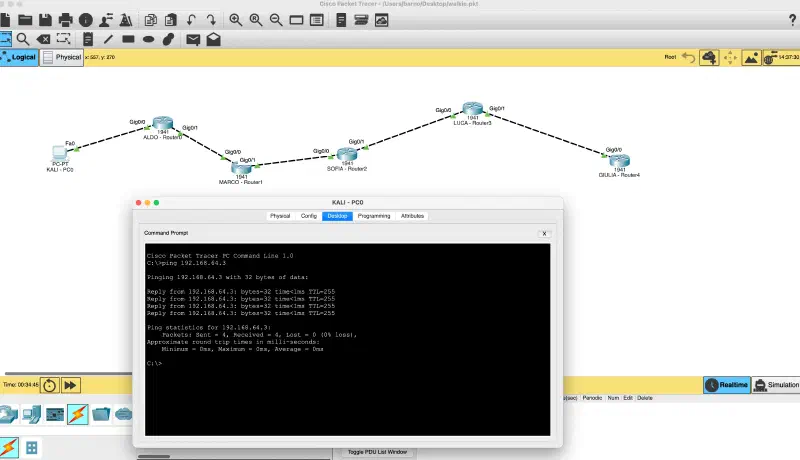Set the Tiled Background mountain icon
Screen dimensions: 800x460
pos(751,58)
